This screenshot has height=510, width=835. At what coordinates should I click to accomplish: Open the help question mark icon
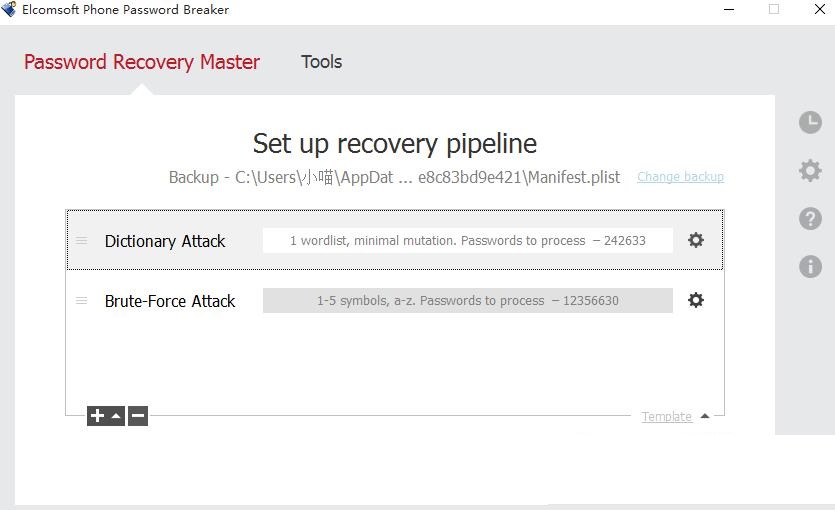pyautogui.click(x=810, y=218)
